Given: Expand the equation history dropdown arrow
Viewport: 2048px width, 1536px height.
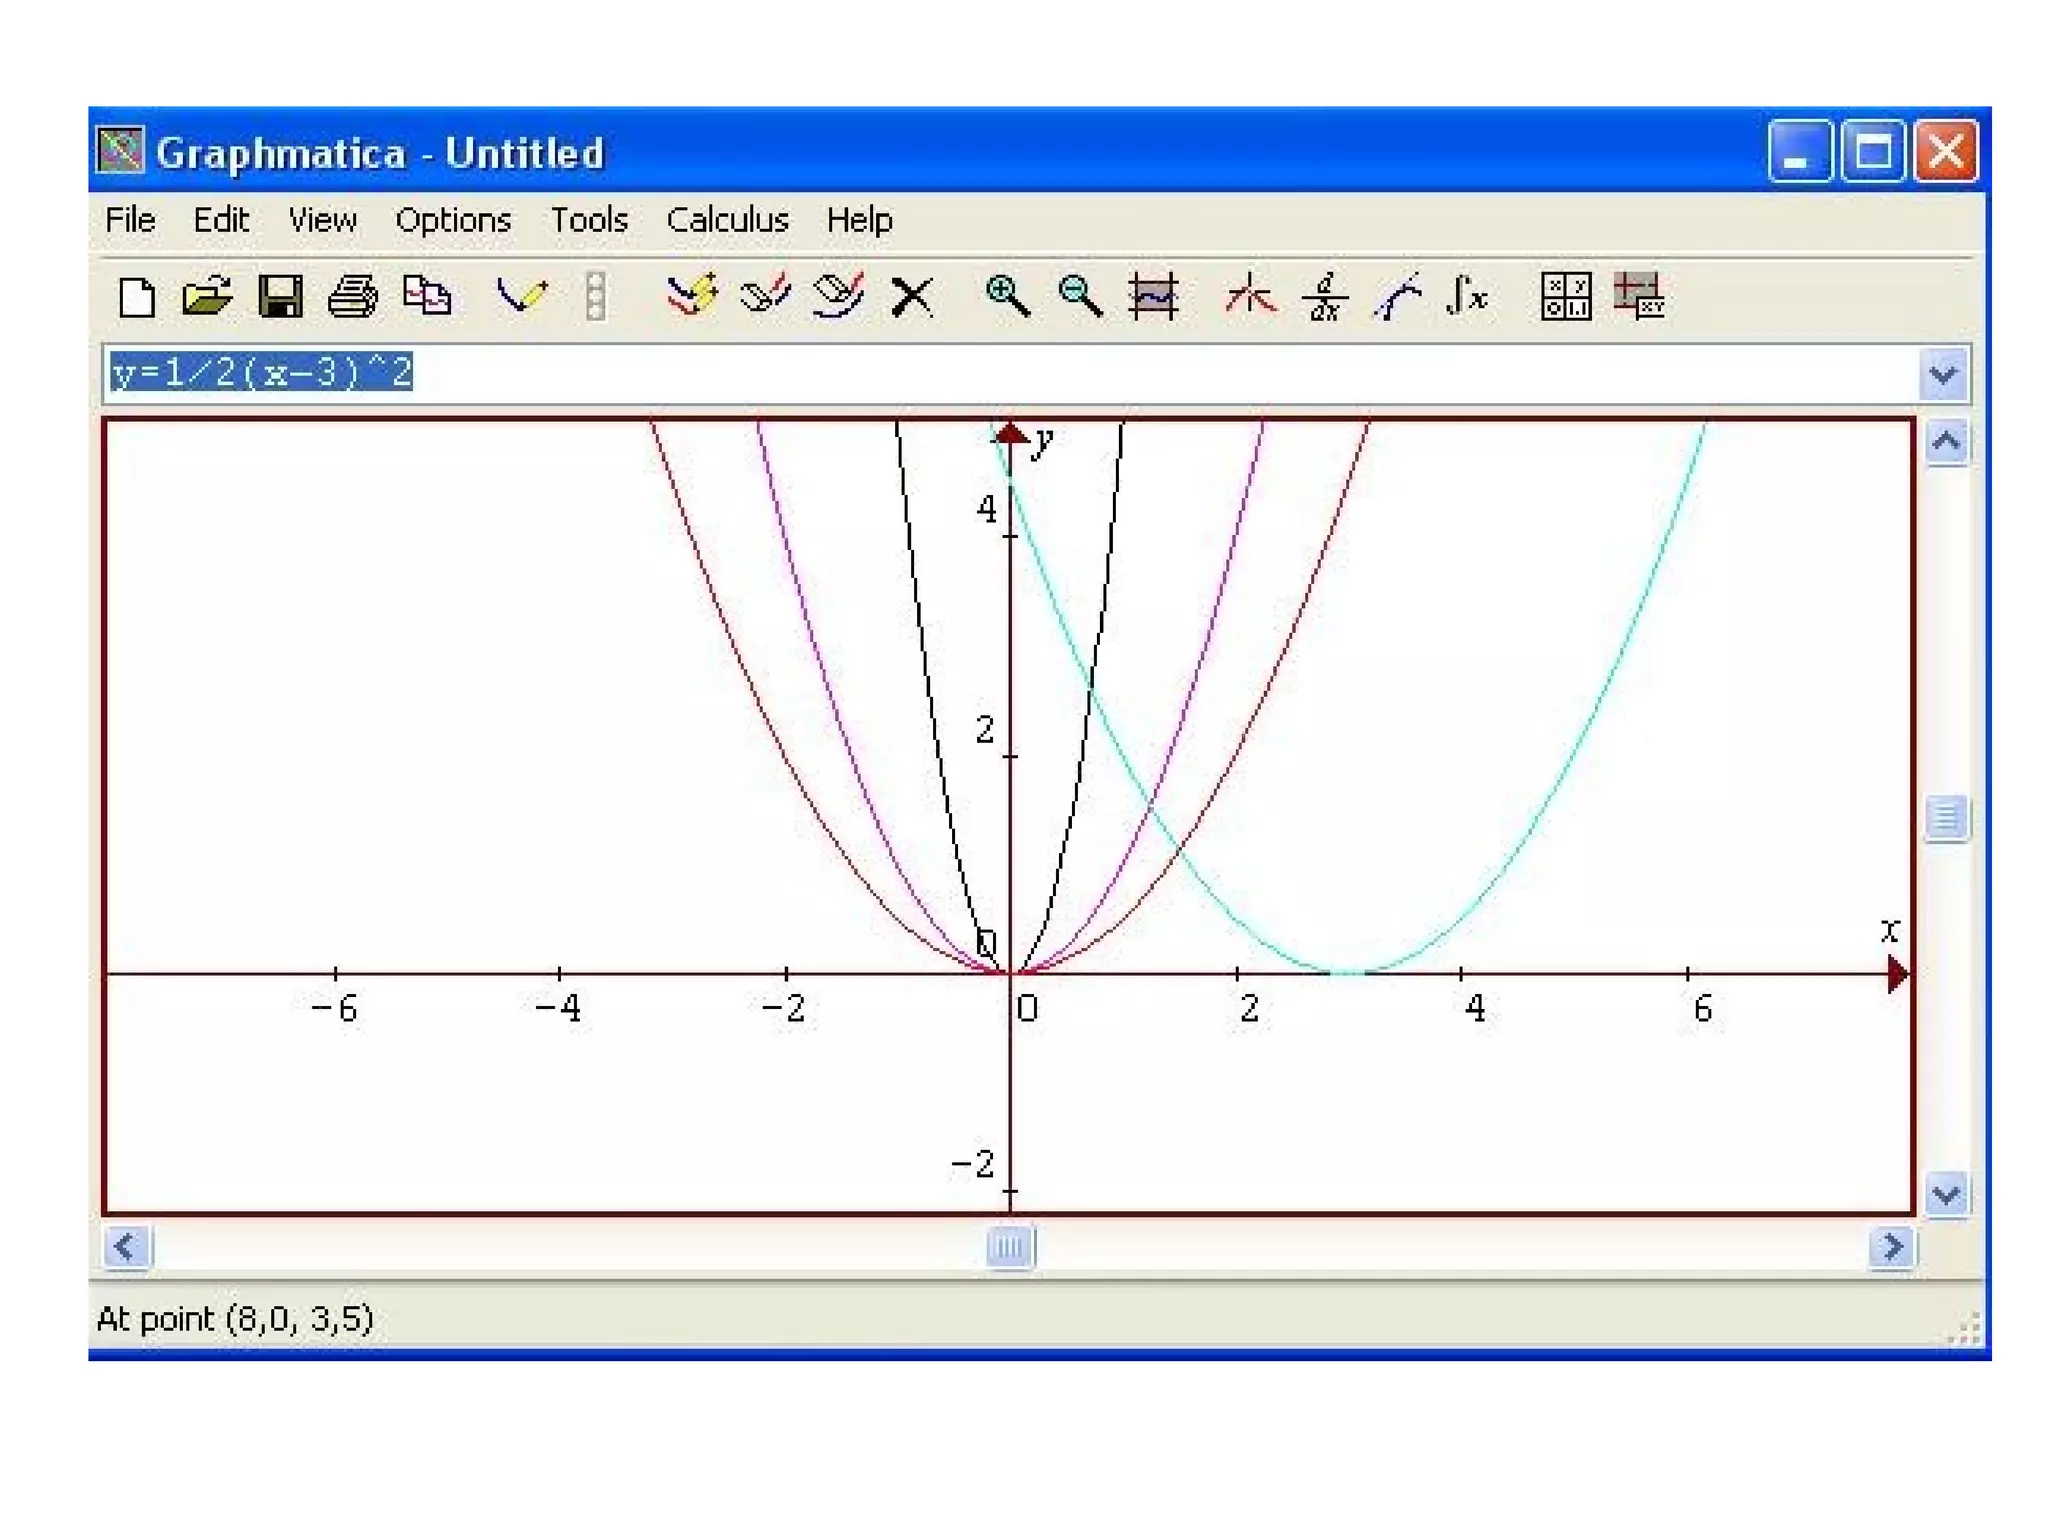Looking at the screenshot, I should (x=1943, y=375).
